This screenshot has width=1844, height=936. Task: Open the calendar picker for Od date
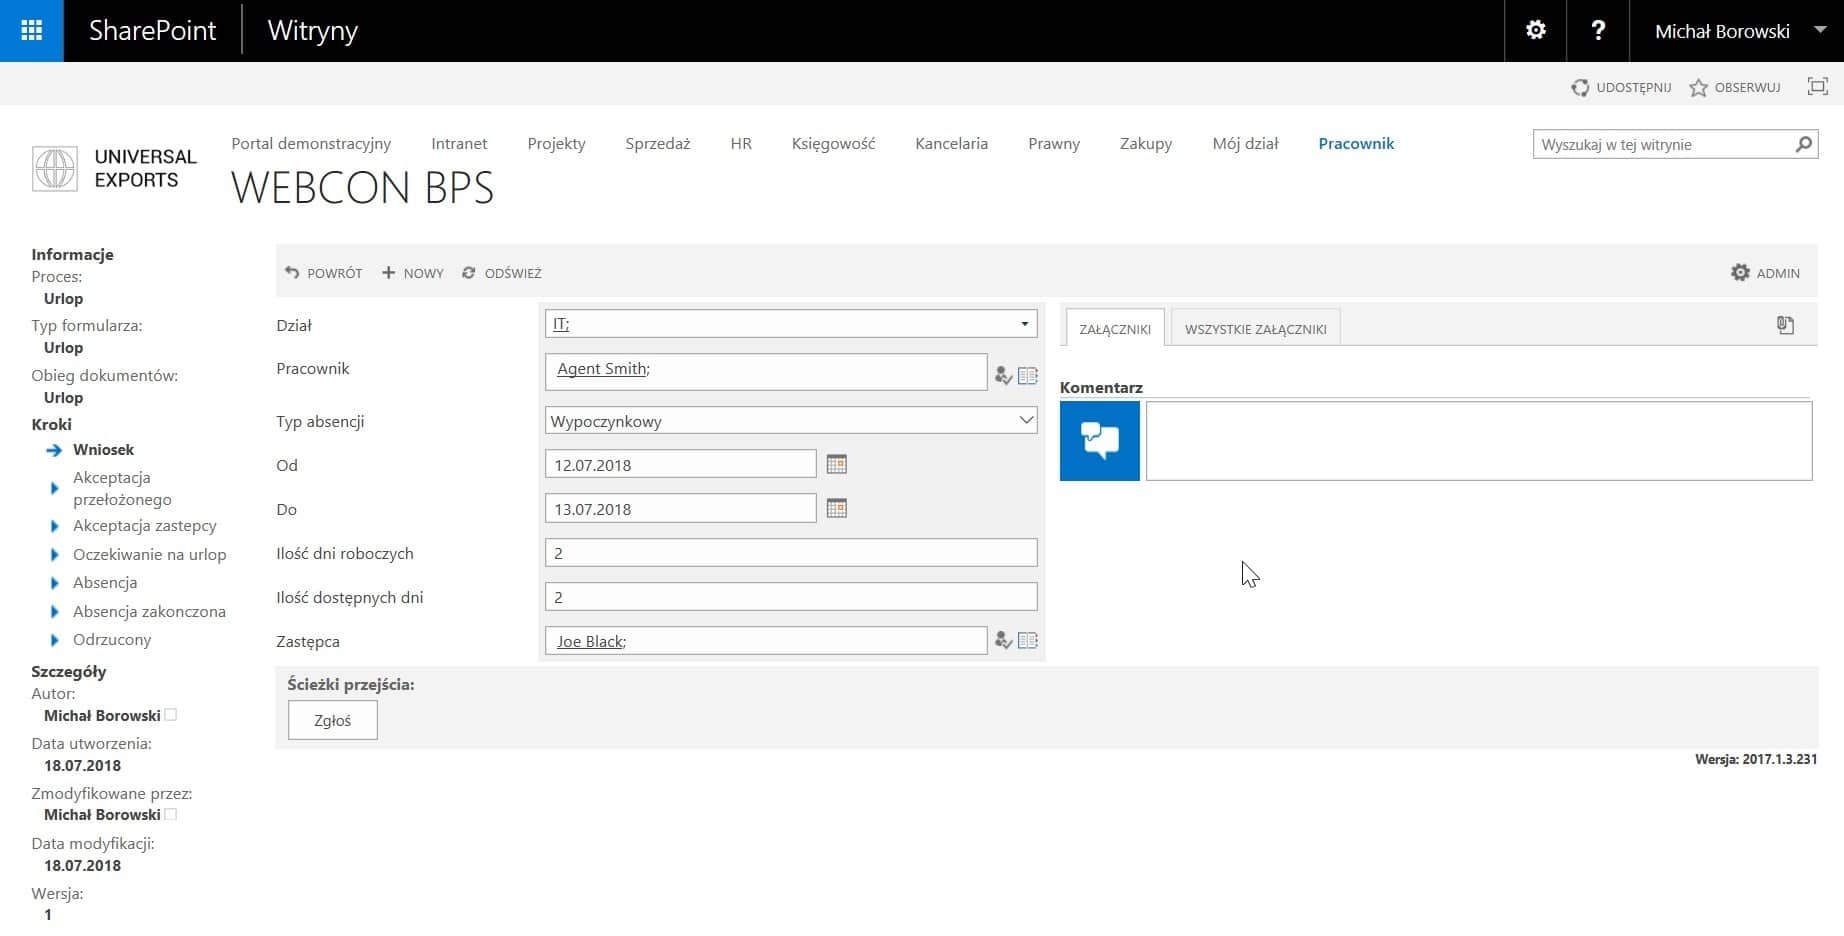tap(837, 464)
